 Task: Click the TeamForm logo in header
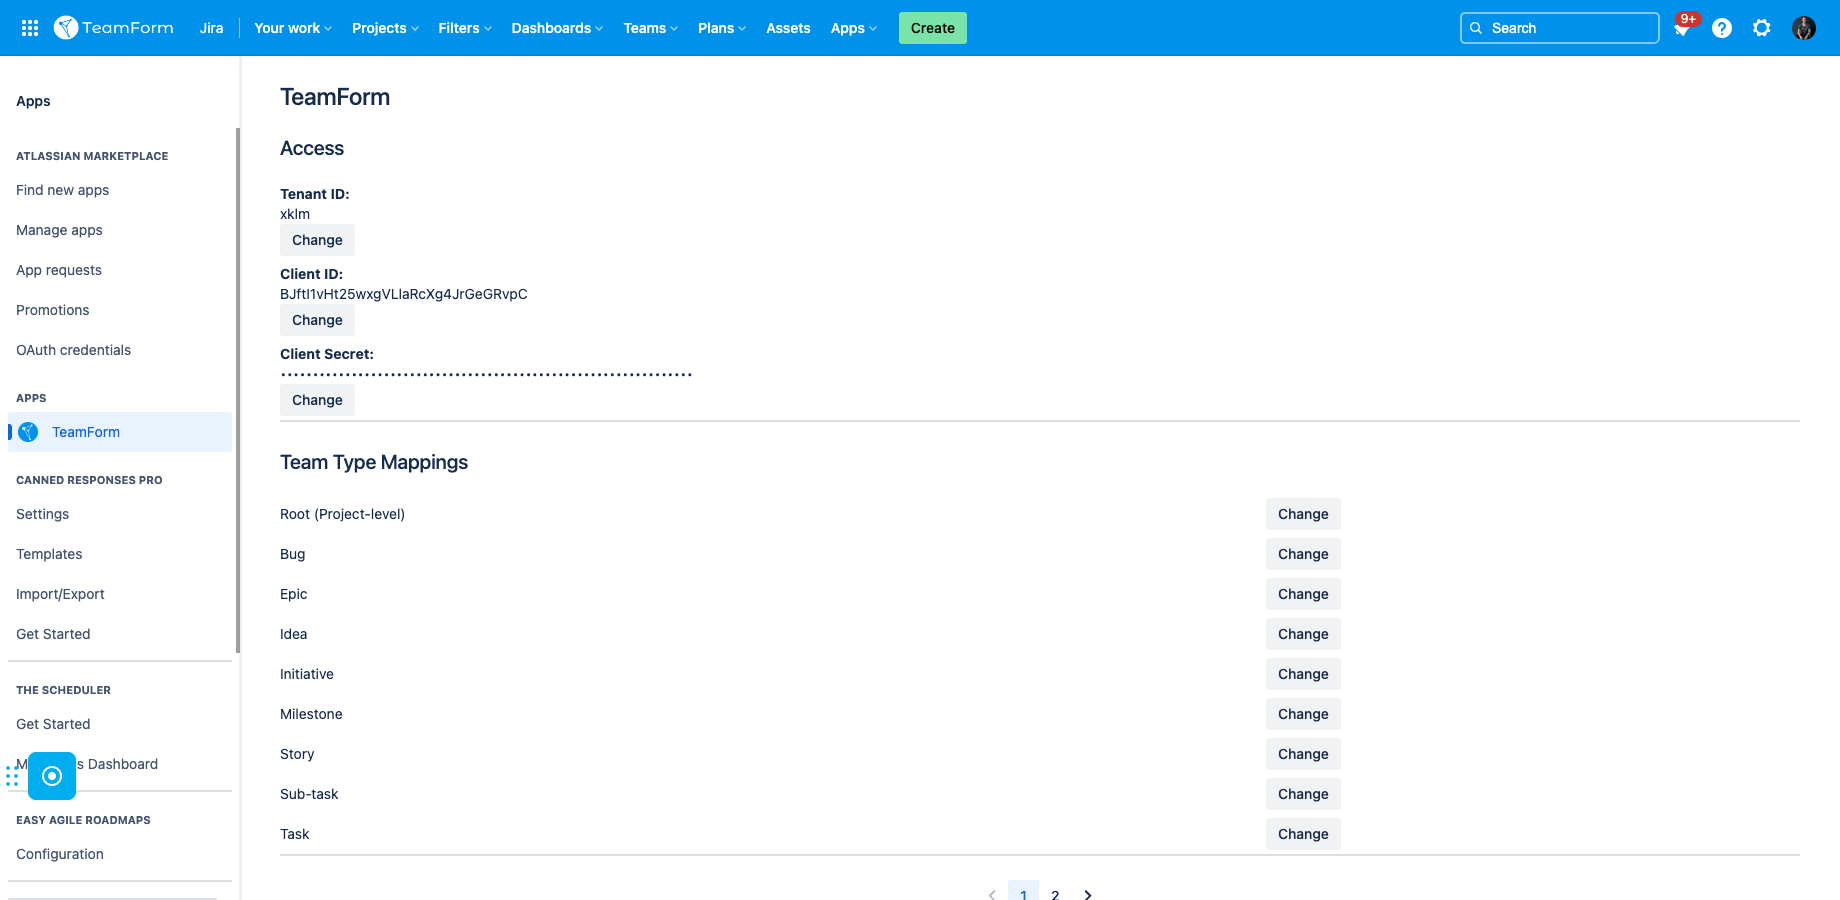(x=114, y=28)
